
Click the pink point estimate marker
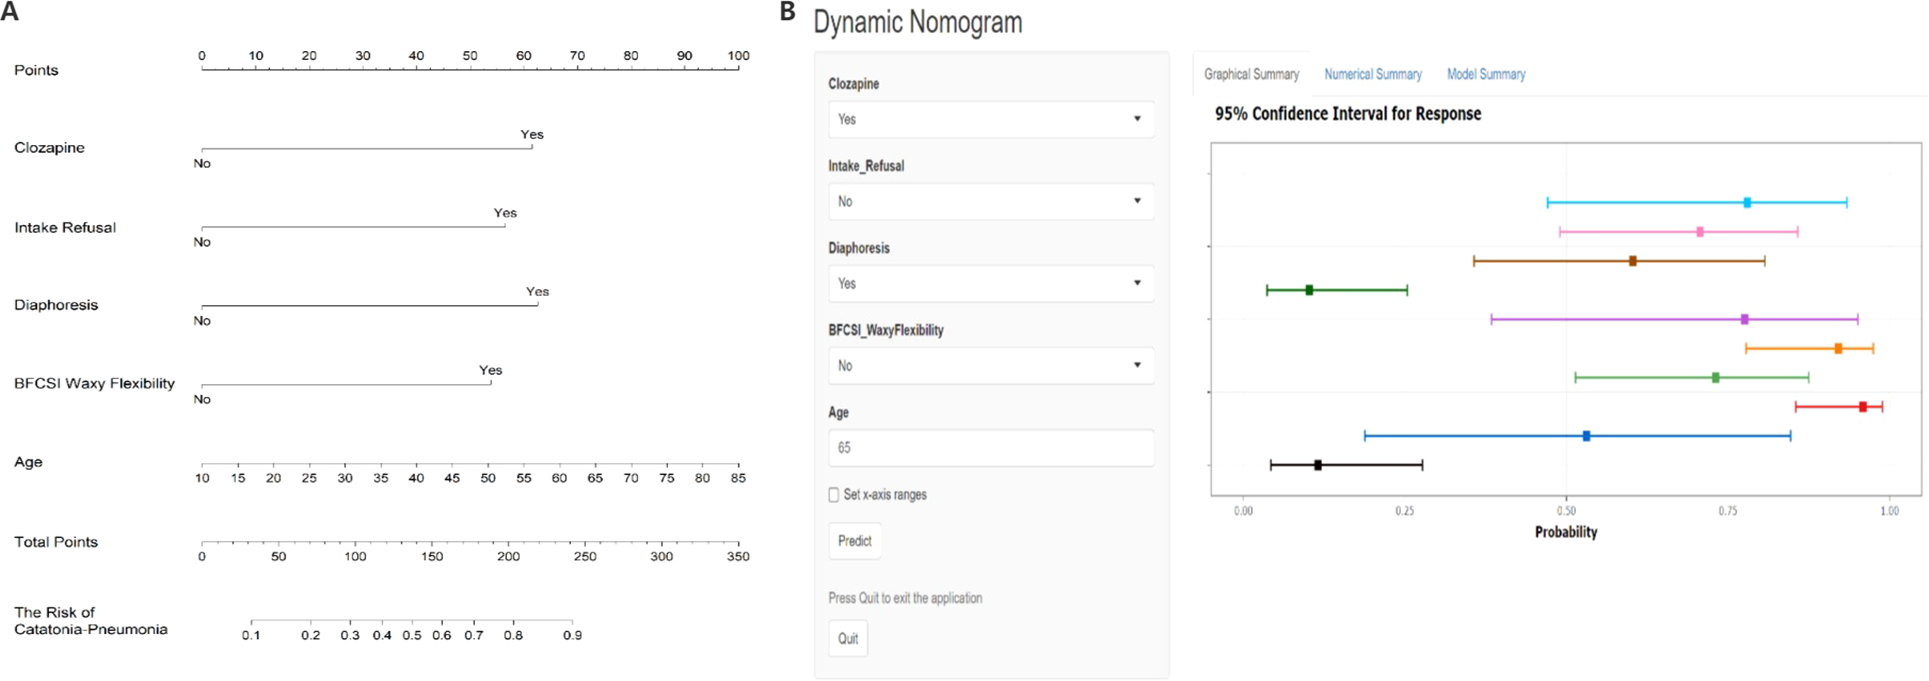[1700, 232]
